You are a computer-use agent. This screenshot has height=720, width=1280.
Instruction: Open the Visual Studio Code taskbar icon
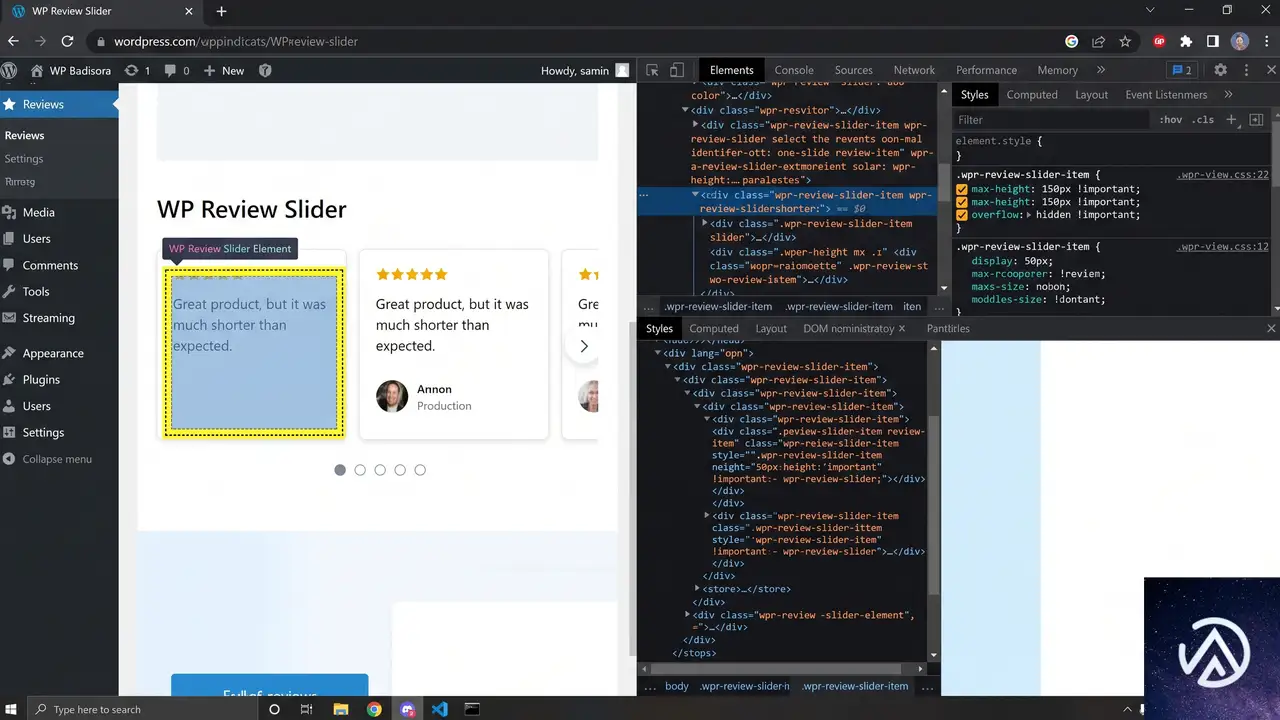tap(439, 709)
